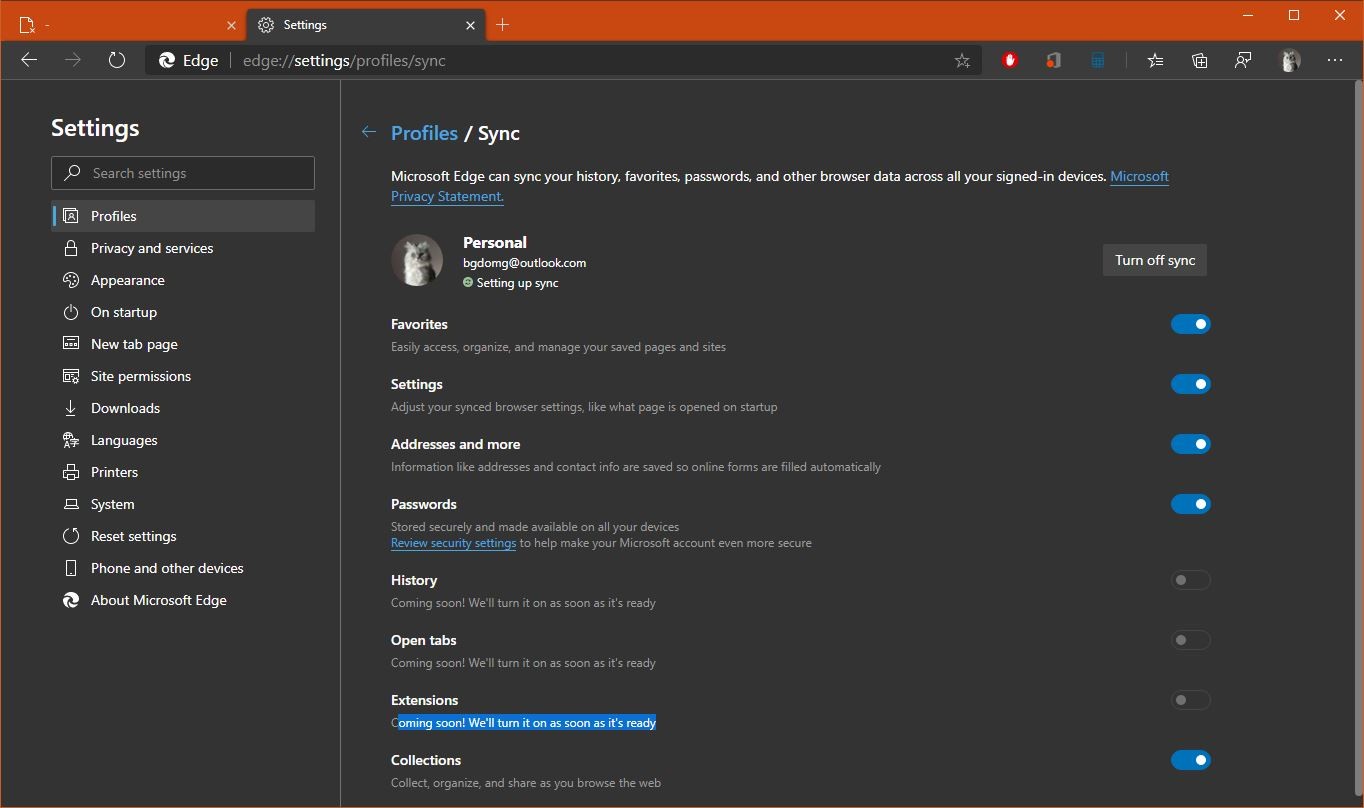Viewport: 1364px width, 808px height.
Task: Go to Appearance settings
Action: 183,280
